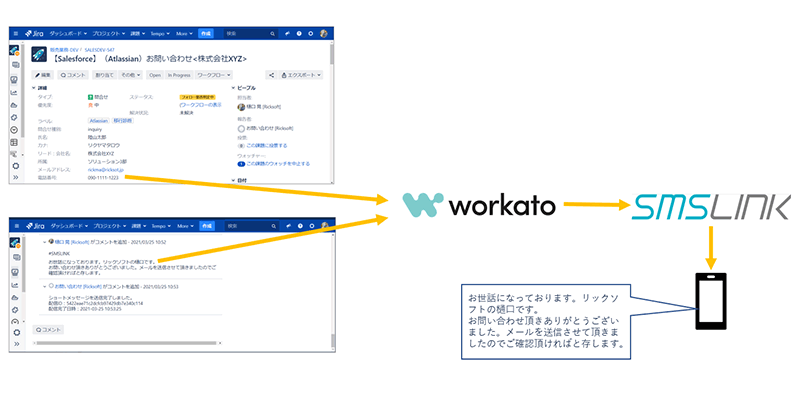Open settings gear in top Jira header
800x408 pixels.
[310, 34]
